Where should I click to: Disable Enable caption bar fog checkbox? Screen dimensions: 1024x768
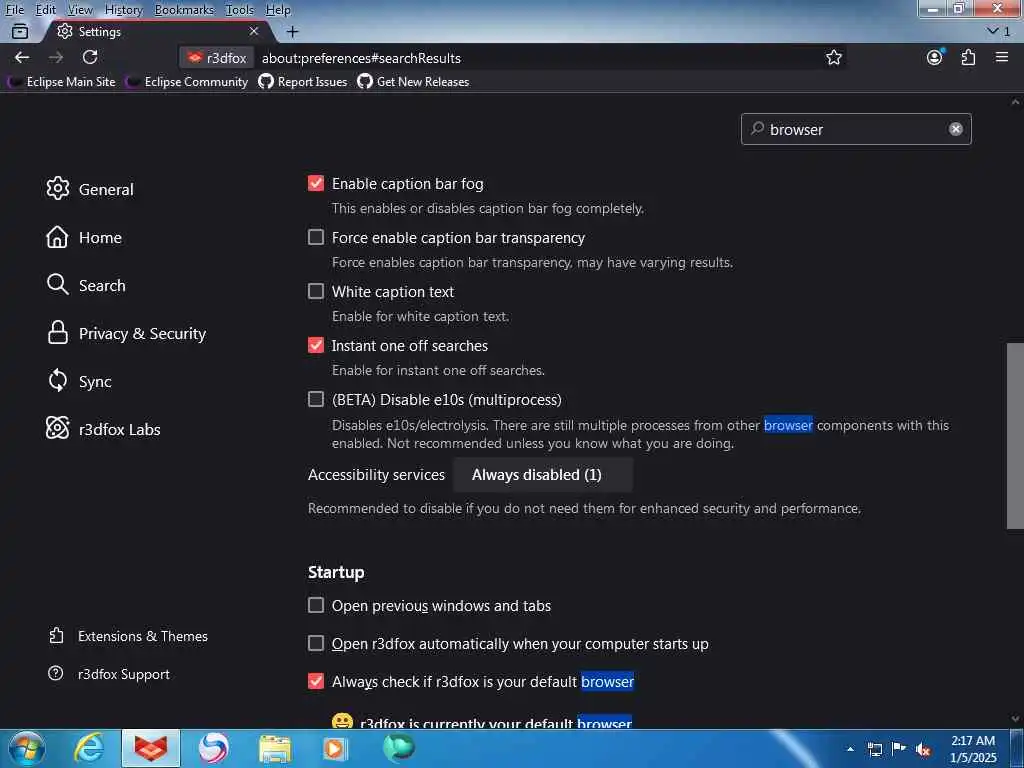pyautogui.click(x=316, y=184)
